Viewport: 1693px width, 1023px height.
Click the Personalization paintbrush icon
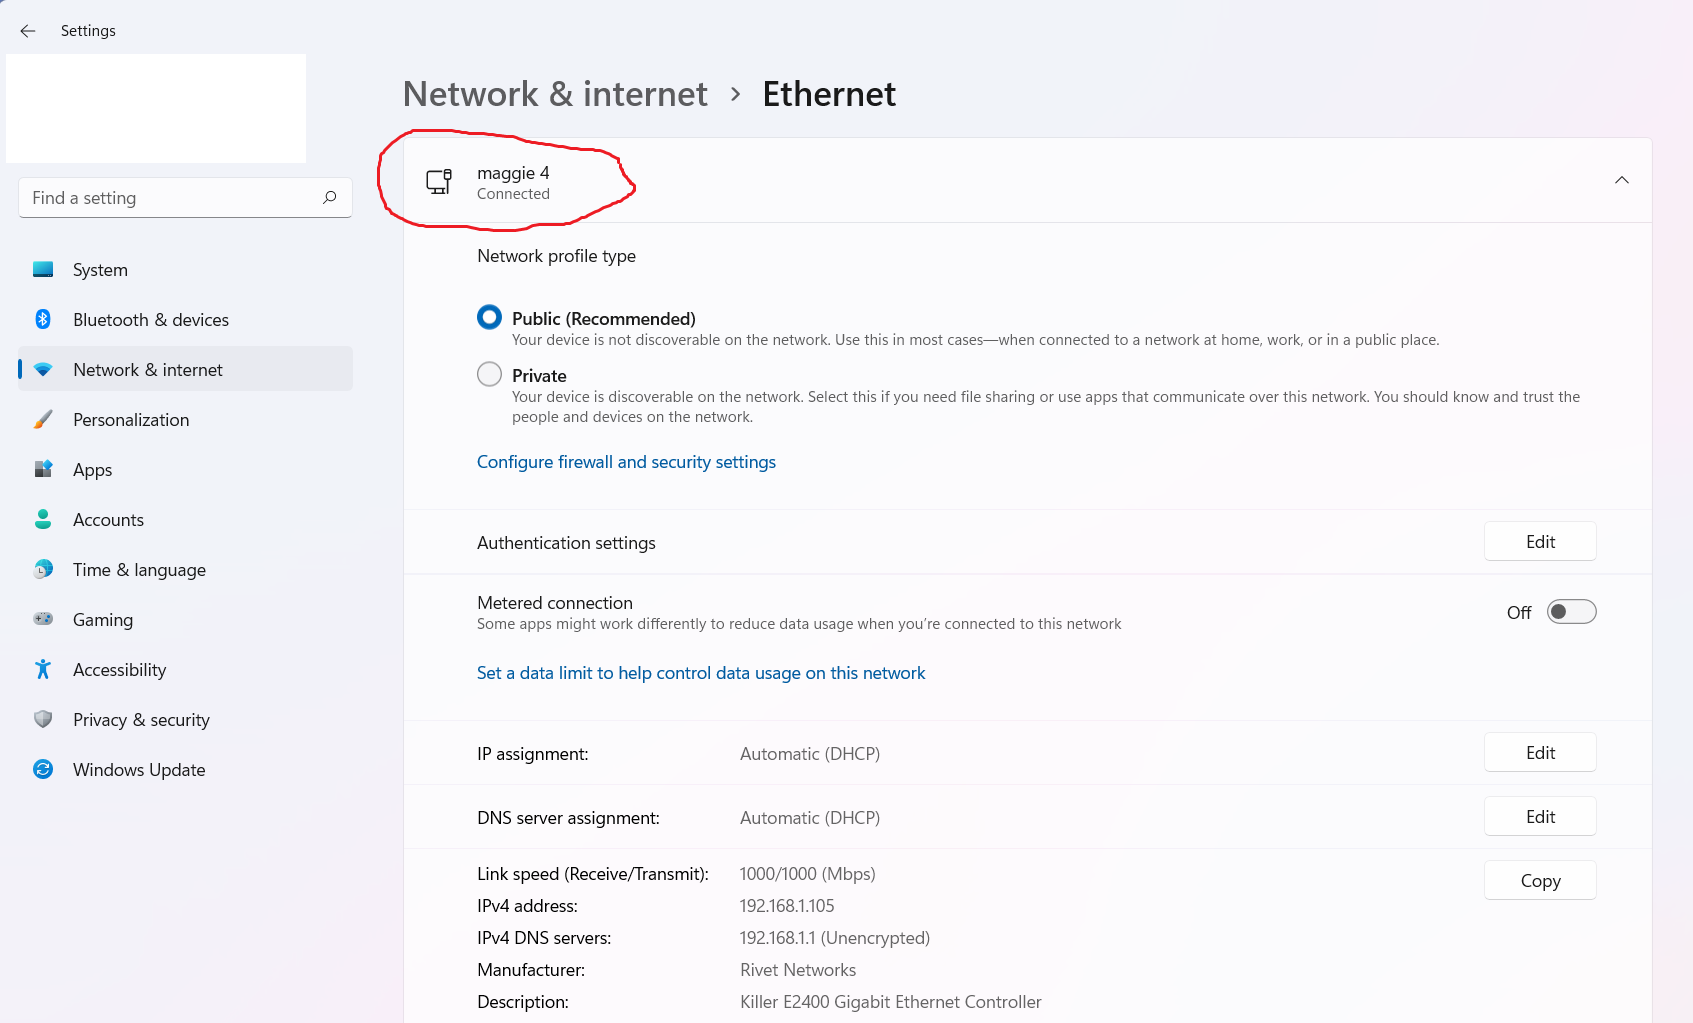[x=43, y=420]
